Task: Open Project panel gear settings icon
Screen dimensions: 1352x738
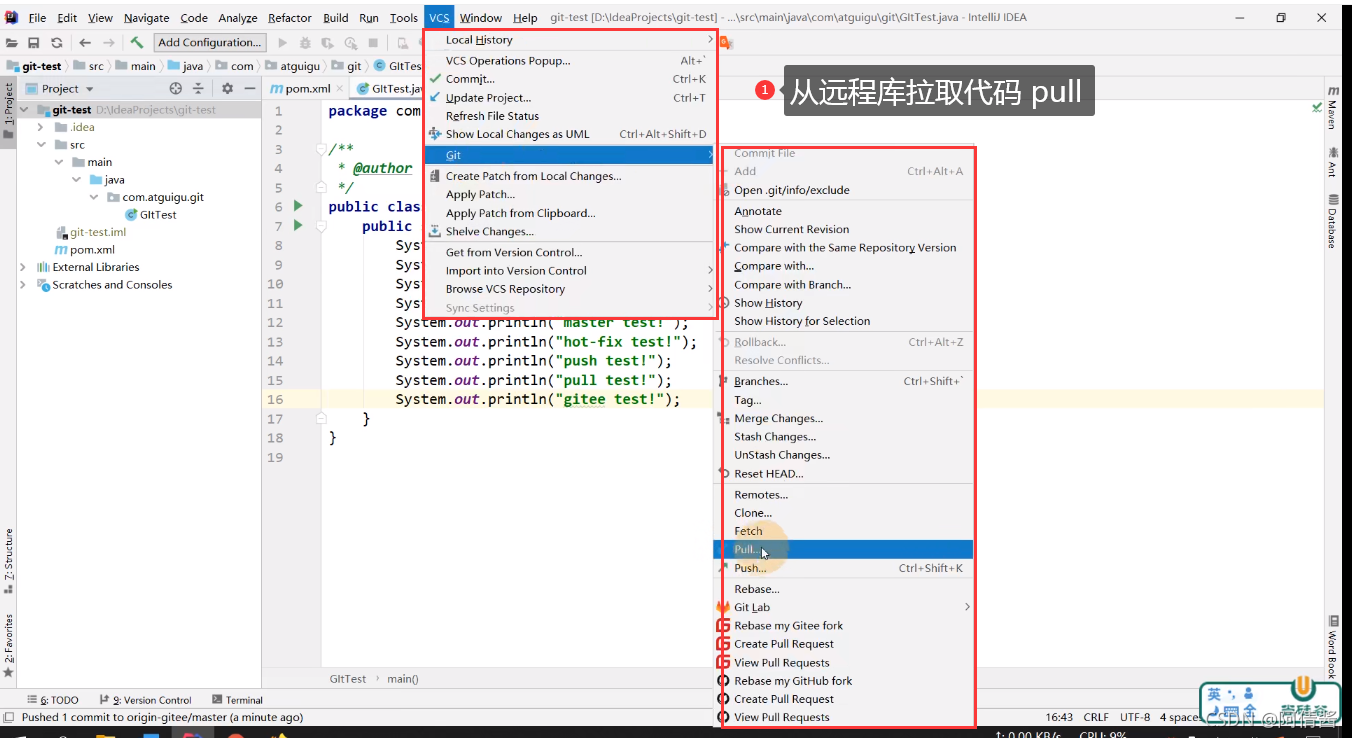Action: [x=227, y=89]
